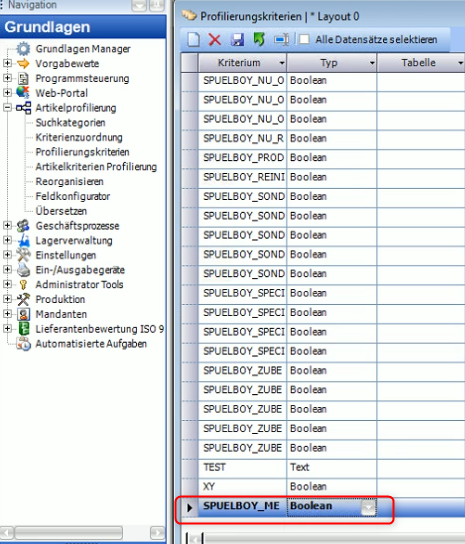Expand the Vorgabewerte tree node

click(x=7, y=63)
